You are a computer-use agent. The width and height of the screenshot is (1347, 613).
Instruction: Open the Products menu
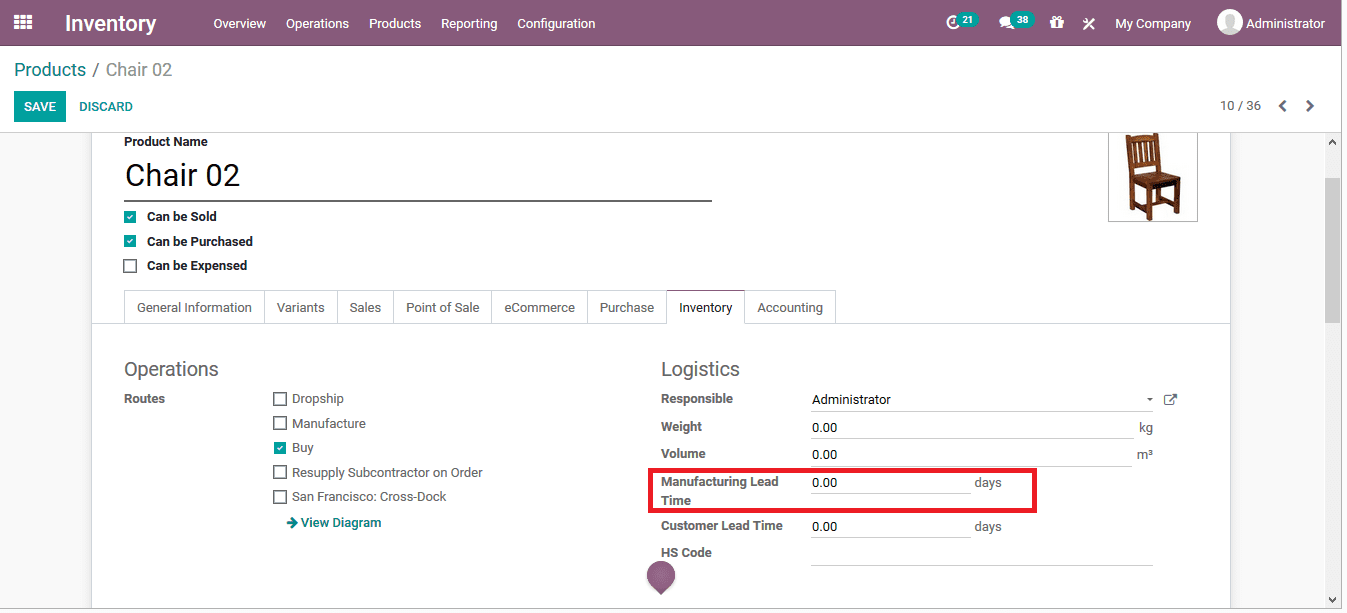tap(395, 23)
